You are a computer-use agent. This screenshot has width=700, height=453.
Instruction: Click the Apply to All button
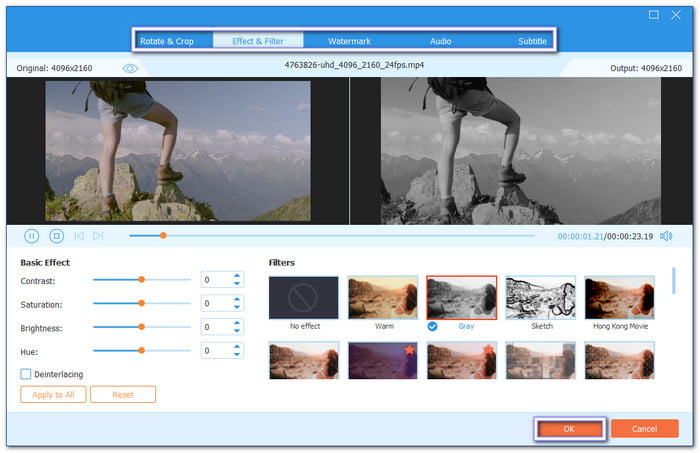53,395
